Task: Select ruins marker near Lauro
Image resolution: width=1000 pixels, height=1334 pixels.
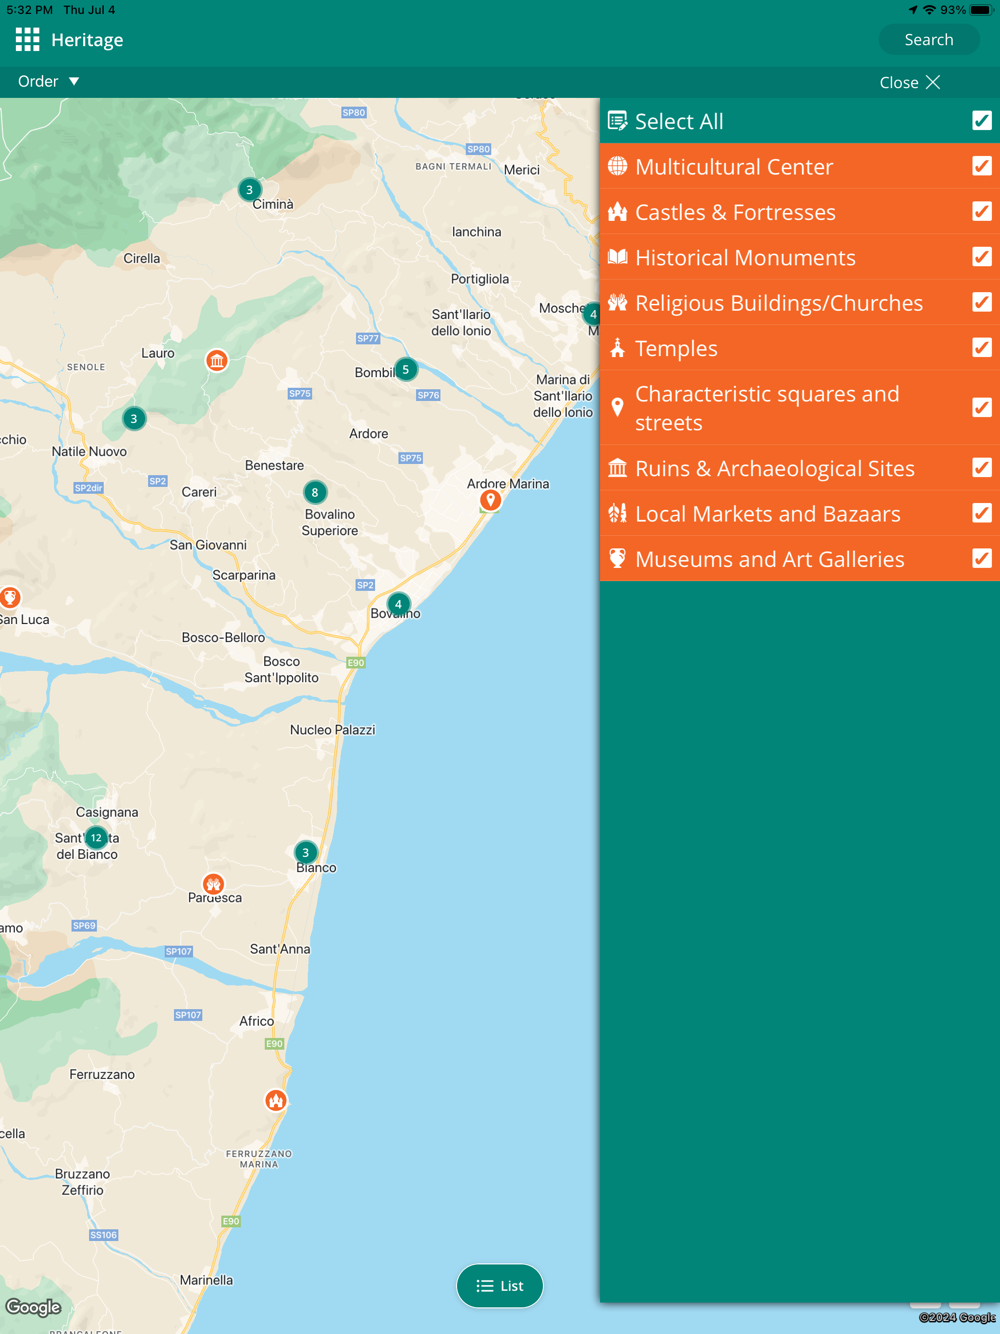Action: tap(216, 360)
